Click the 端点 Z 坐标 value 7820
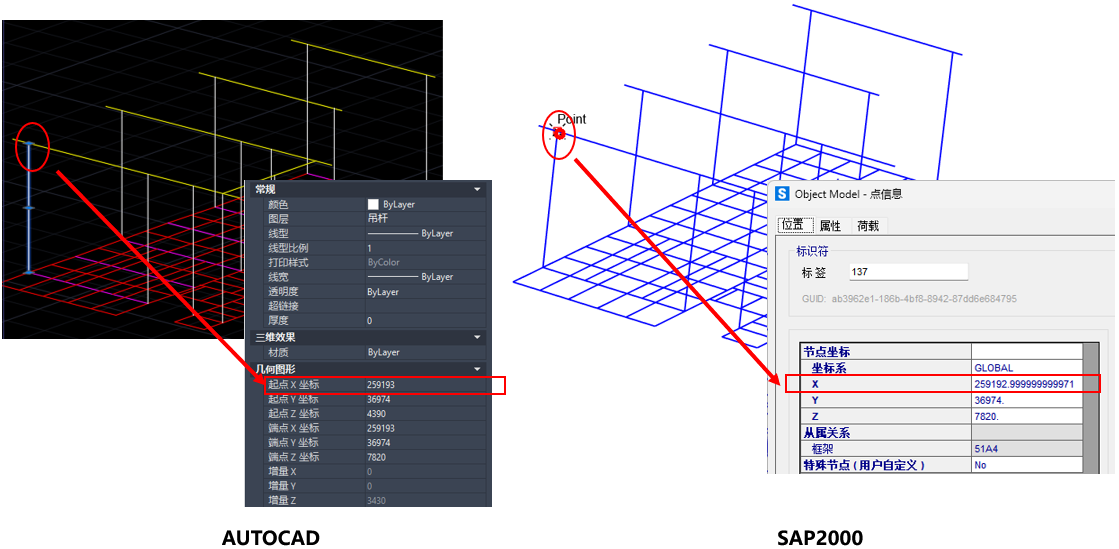This screenshot has height=549, width=1119. coord(379,457)
